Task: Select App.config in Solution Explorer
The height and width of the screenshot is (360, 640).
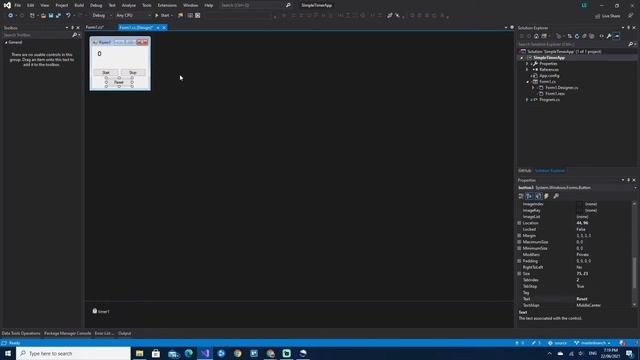Action: [549, 76]
